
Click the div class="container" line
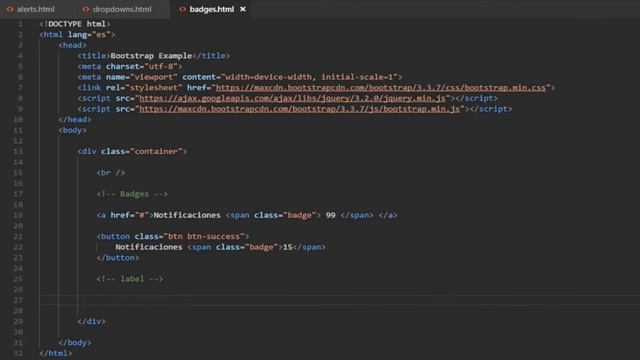coord(132,151)
